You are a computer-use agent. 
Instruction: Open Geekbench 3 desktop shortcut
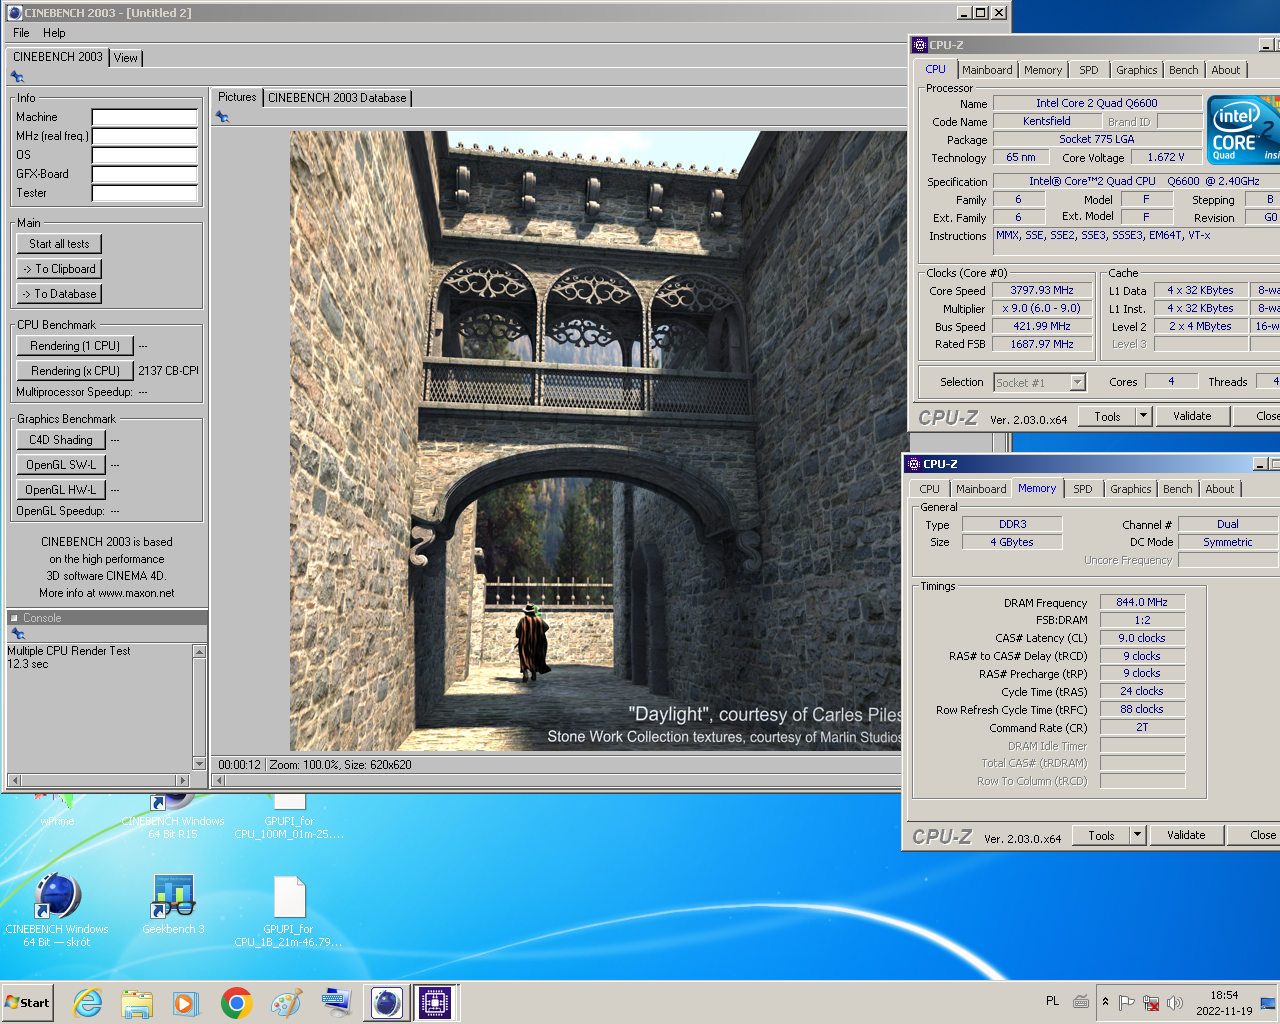[x=173, y=905]
